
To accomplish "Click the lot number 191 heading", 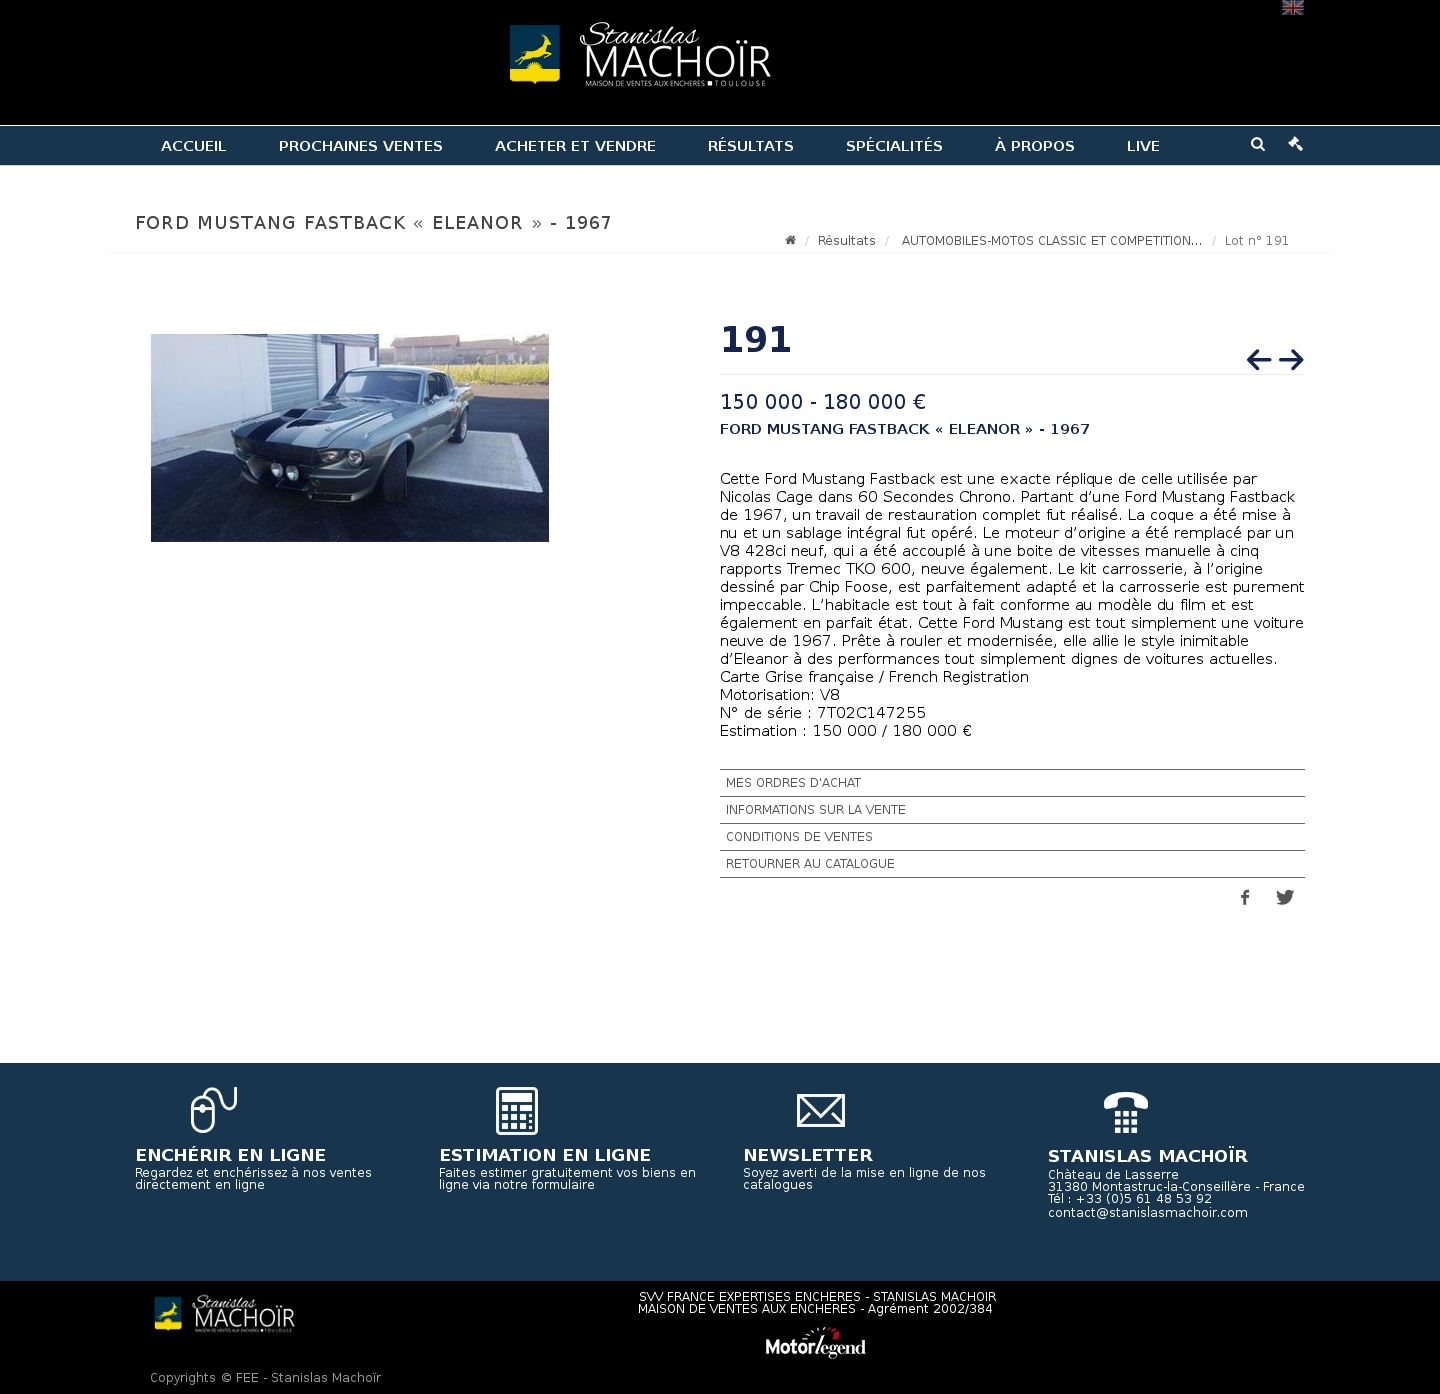I will point(756,340).
